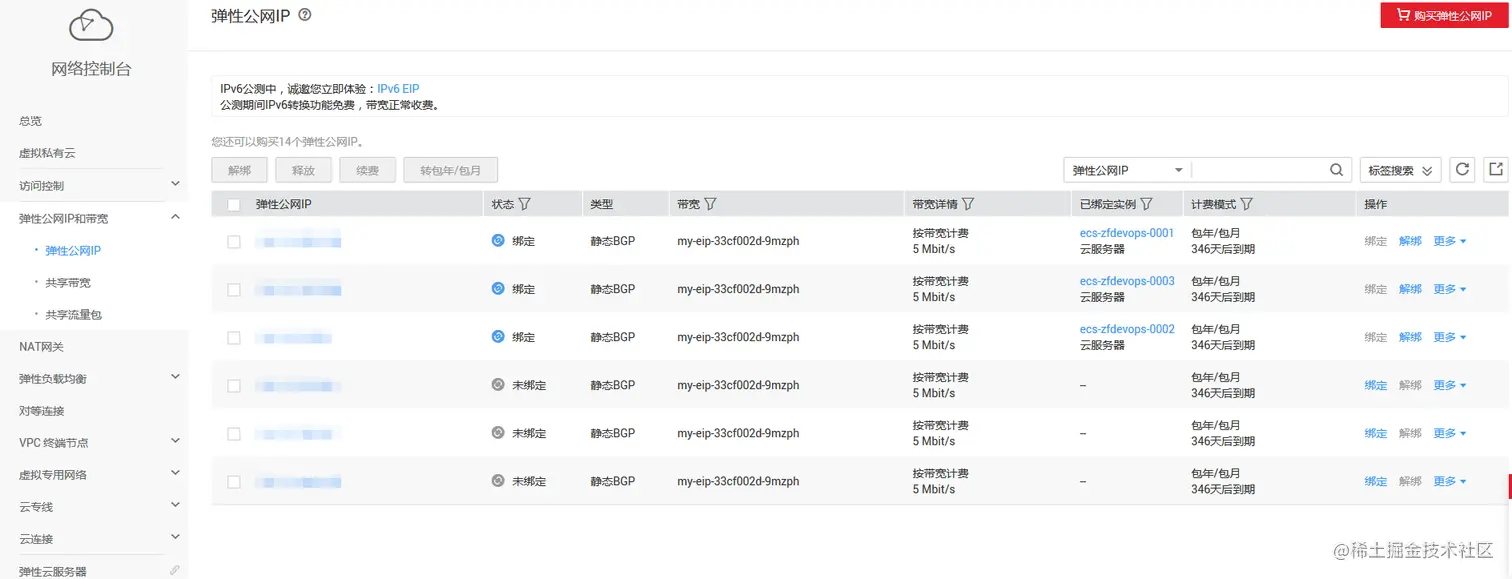Click the bound status icon for ecs-zfdevops-0002
The image size is (1512, 579).
point(498,337)
